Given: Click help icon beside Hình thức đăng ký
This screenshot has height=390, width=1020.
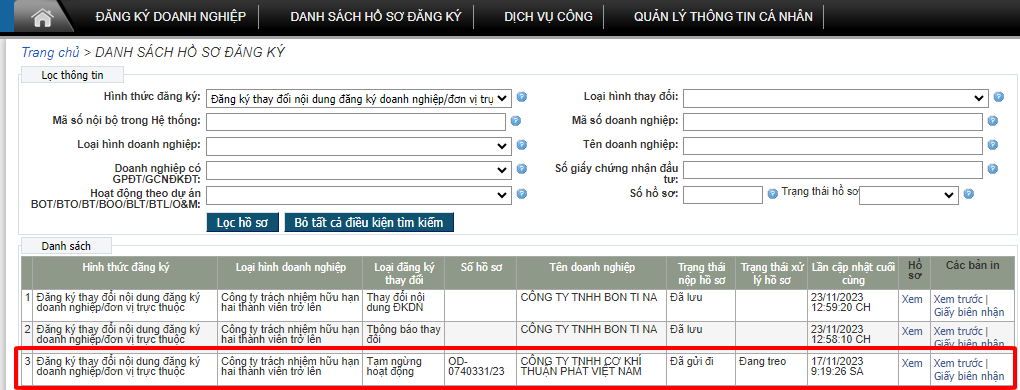Looking at the screenshot, I should click(x=522, y=98).
